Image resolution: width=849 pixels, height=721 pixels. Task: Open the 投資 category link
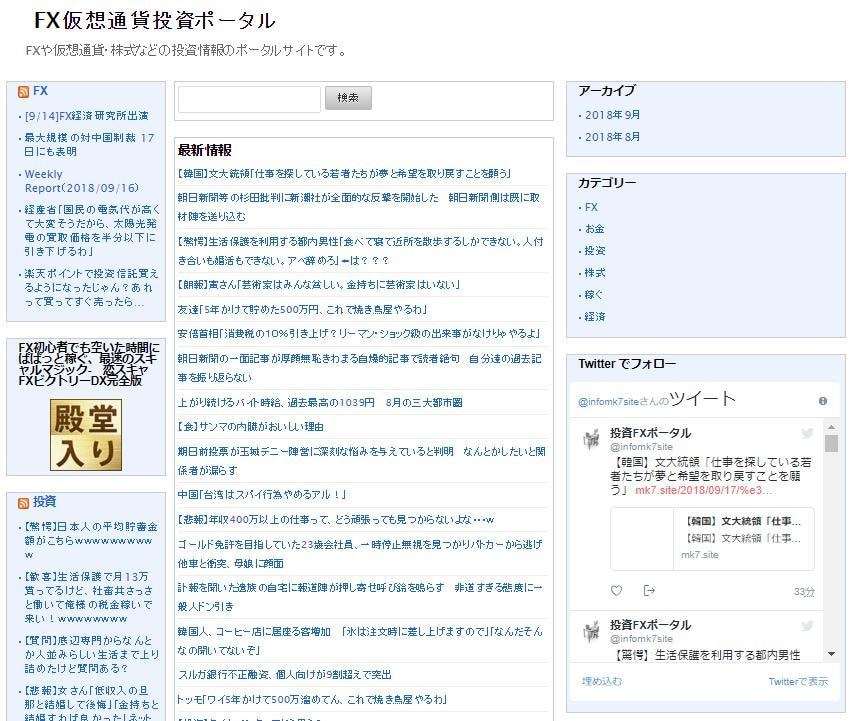click(x=595, y=251)
